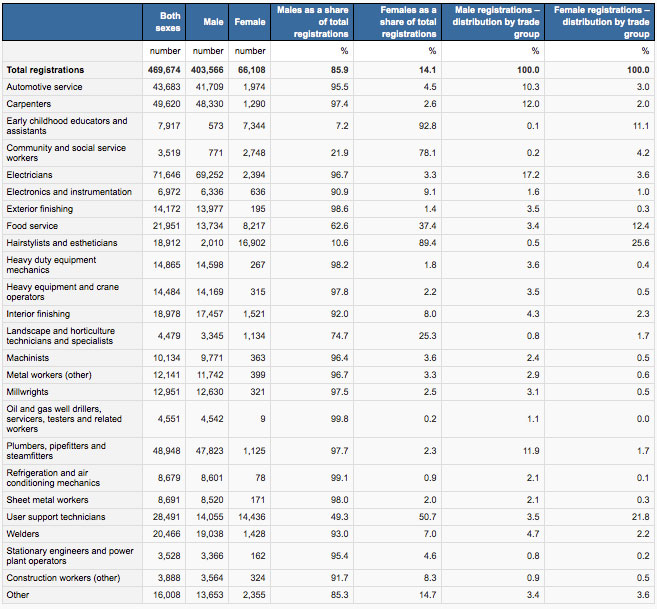Select the "Total registrations" row label
This screenshot has height=609, width=657.
coord(45,70)
